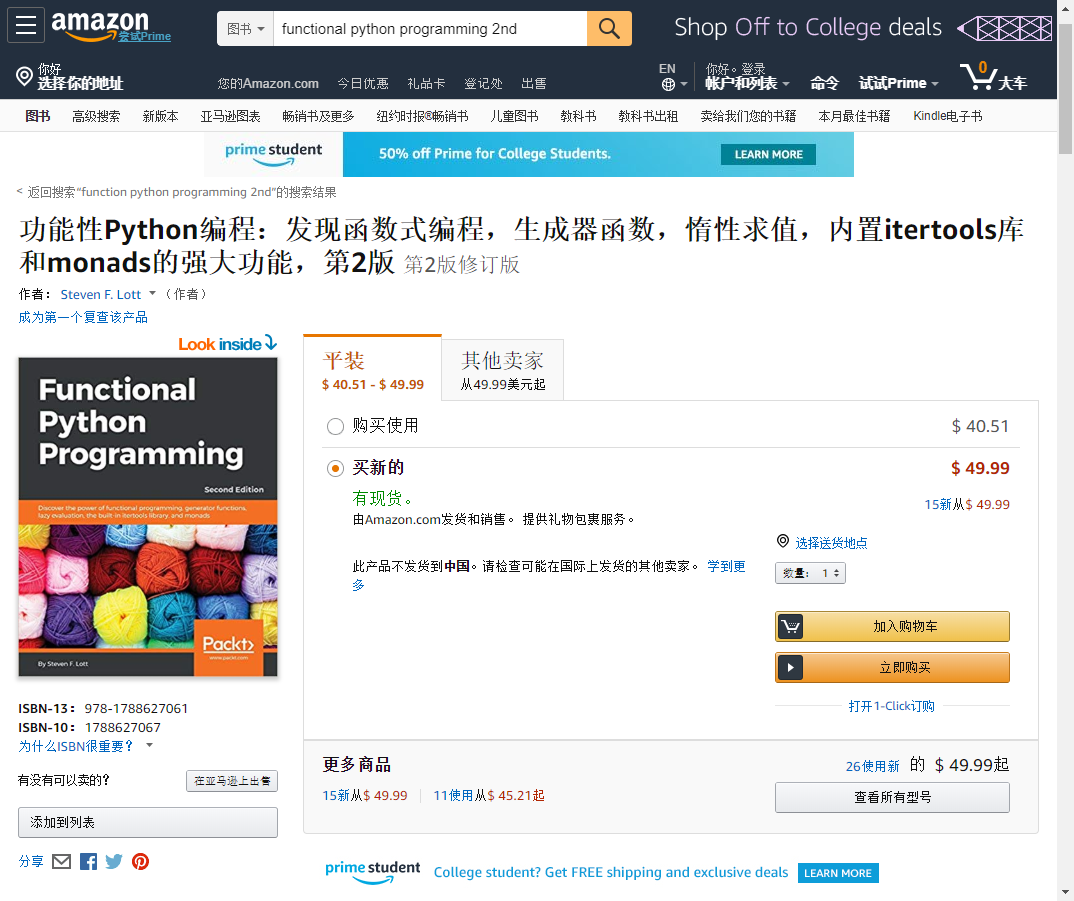Open 命令 orders link
1074x901 pixels.
pyautogui.click(x=824, y=83)
